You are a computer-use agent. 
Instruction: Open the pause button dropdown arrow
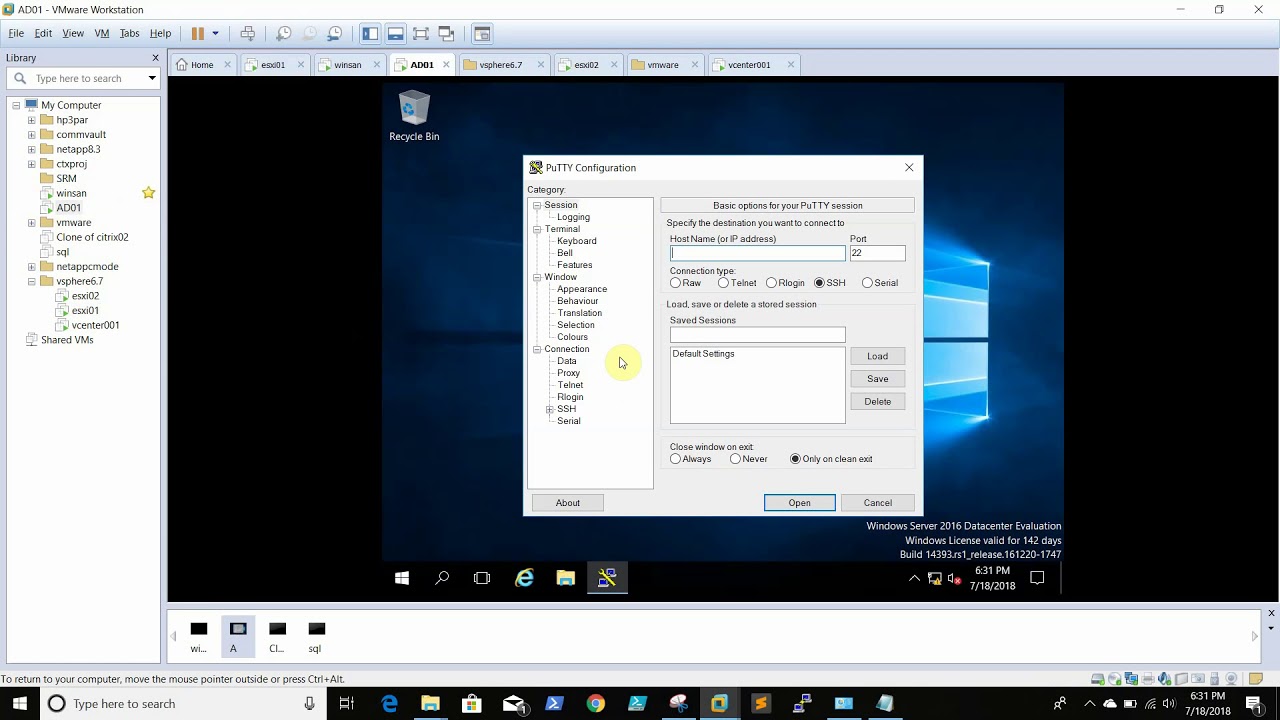pyautogui.click(x=215, y=33)
